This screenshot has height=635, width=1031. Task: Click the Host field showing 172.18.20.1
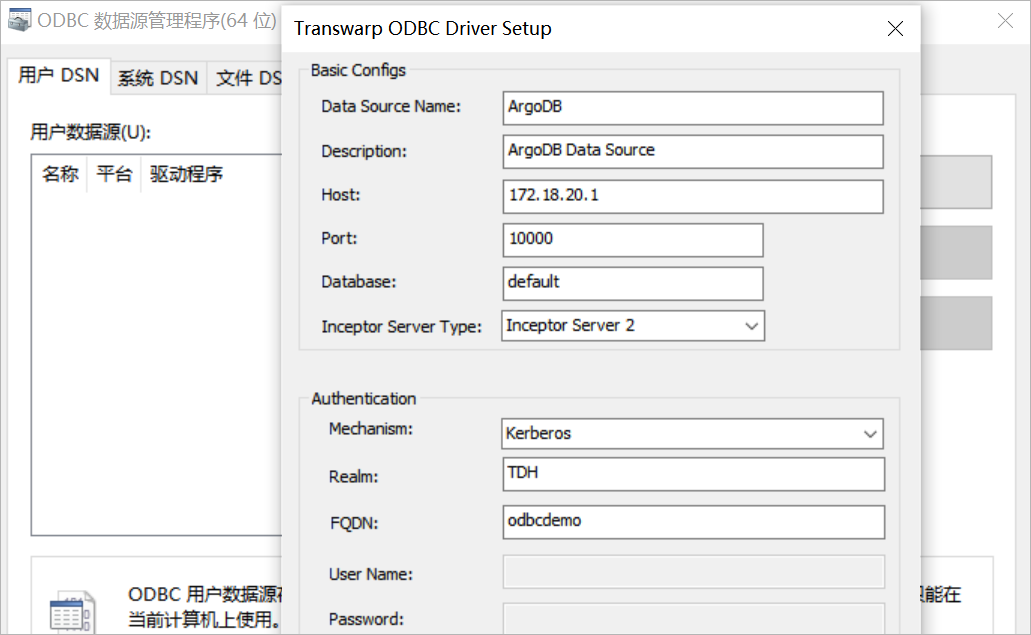(693, 196)
